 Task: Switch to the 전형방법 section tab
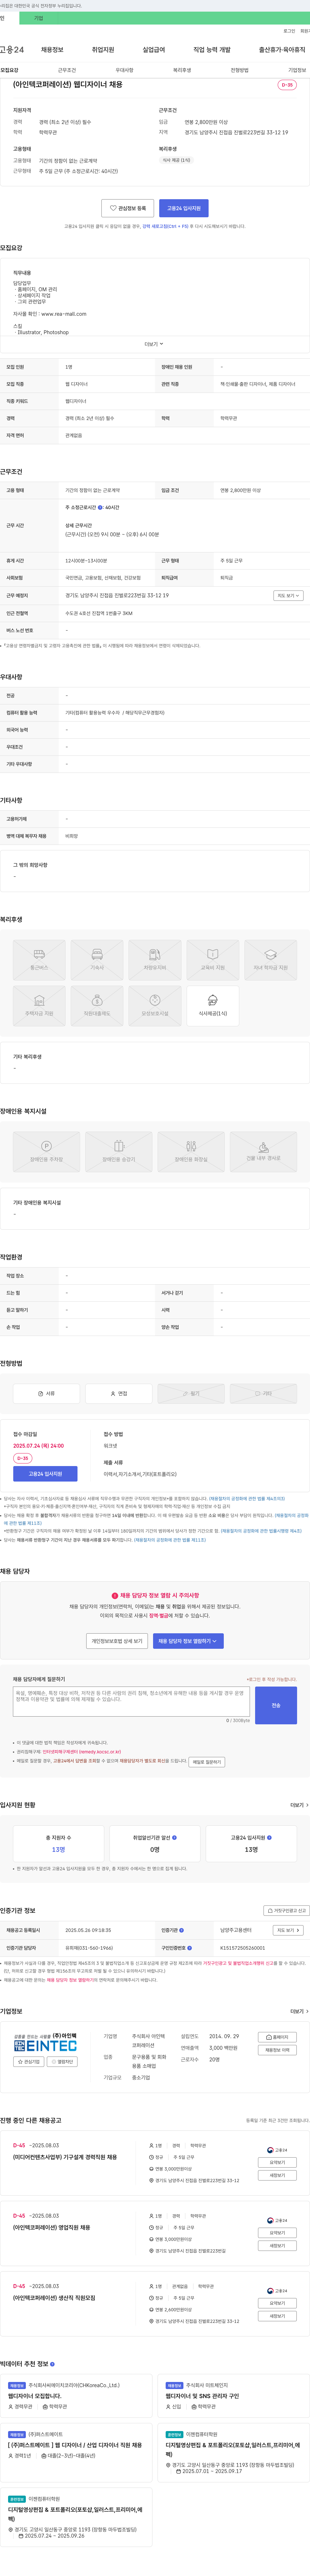(240, 70)
